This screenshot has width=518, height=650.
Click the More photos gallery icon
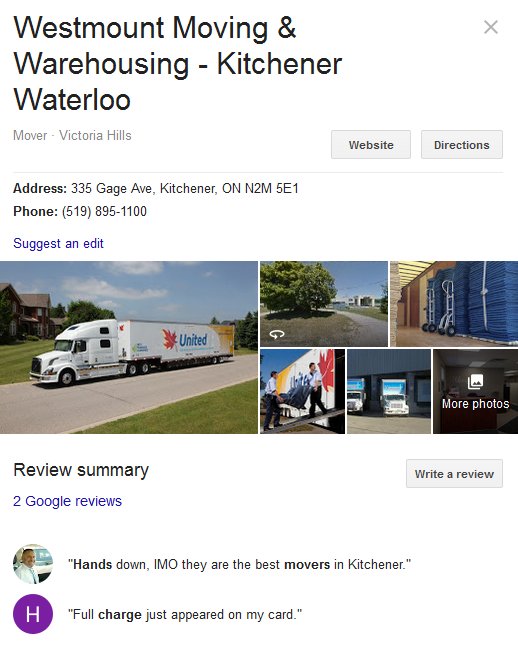pos(475,381)
